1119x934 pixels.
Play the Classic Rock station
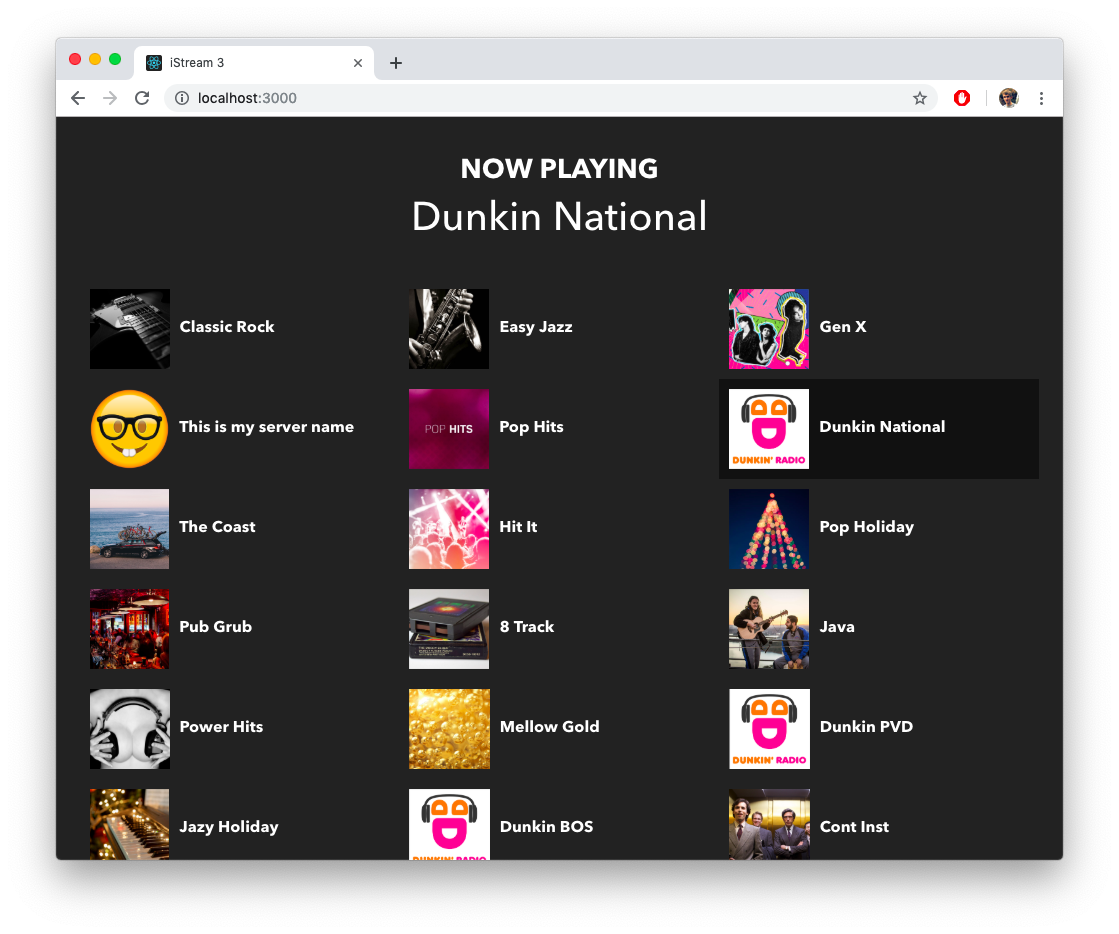point(227,327)
